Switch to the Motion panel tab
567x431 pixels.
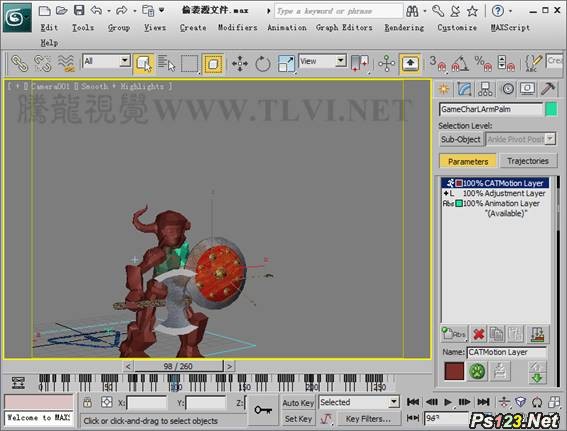(x=508, y=89)
